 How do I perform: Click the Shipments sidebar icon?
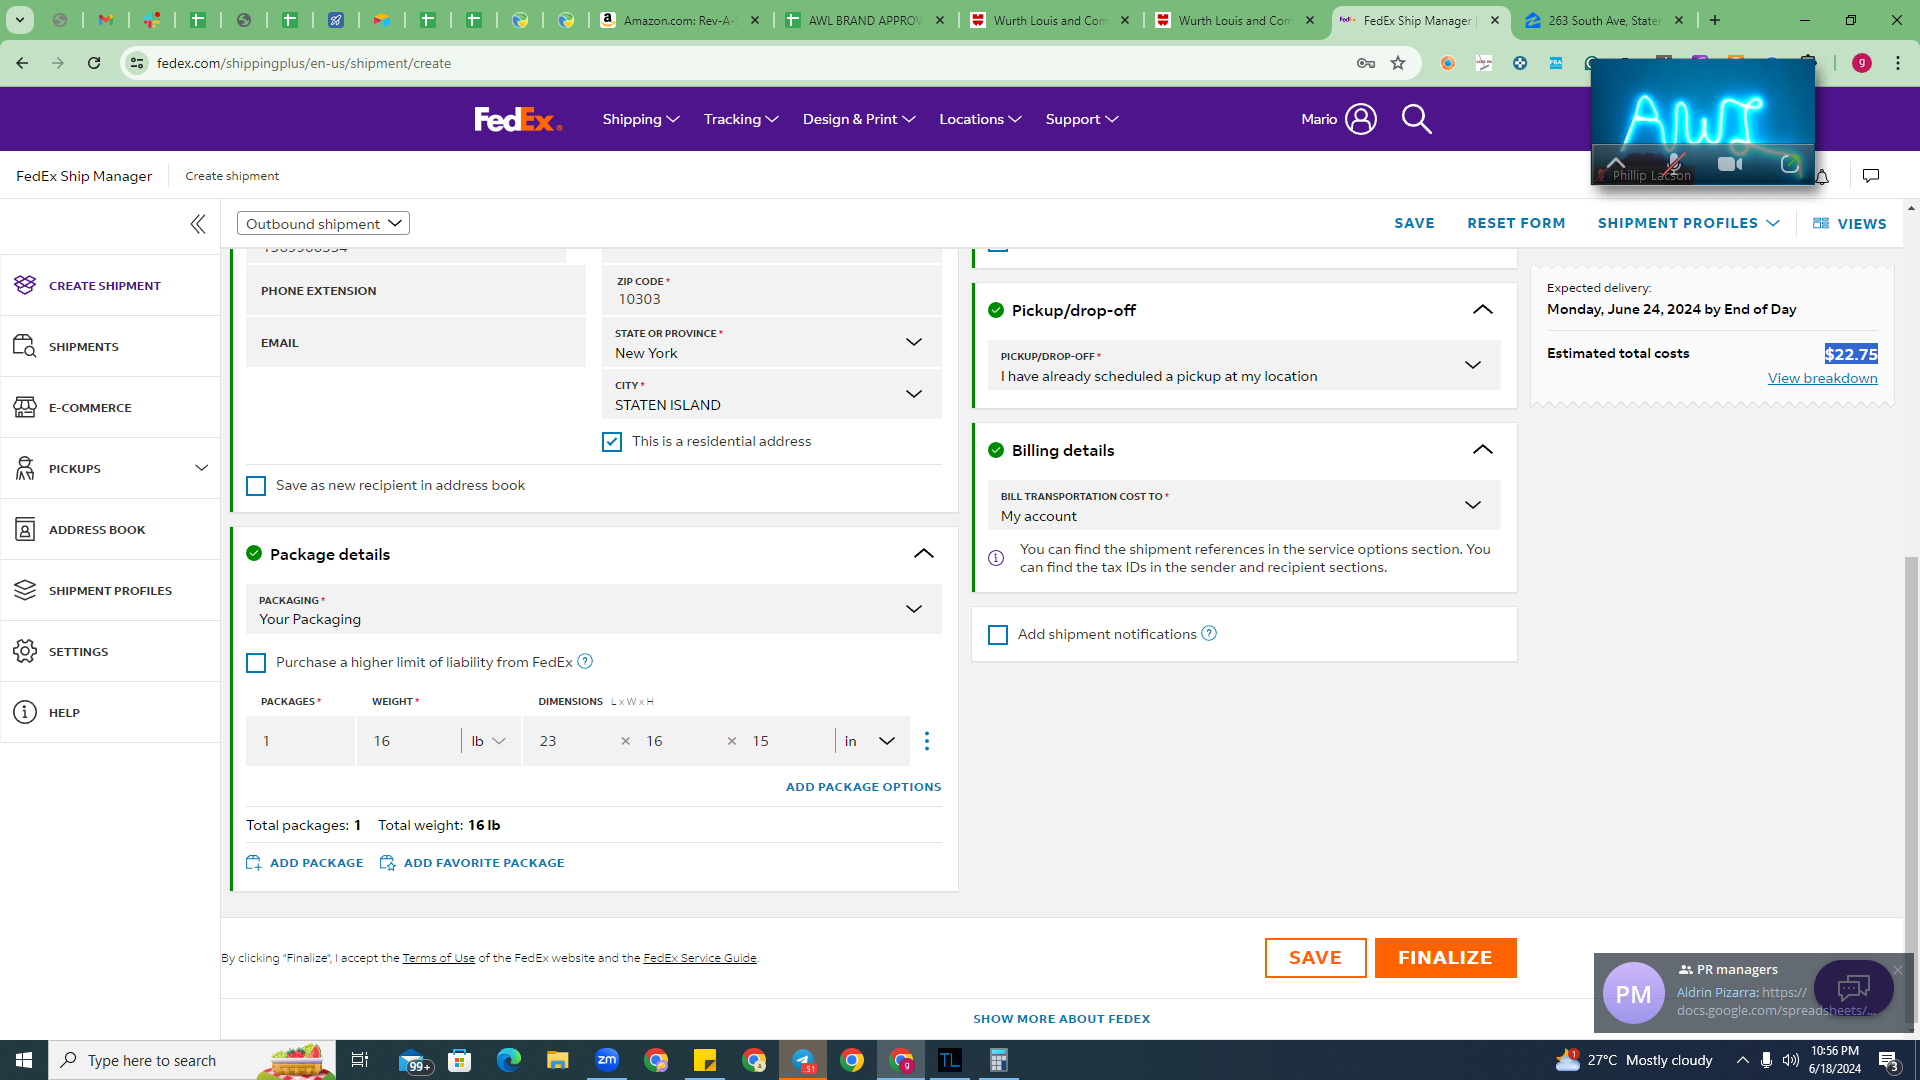(x=25, y=346)
